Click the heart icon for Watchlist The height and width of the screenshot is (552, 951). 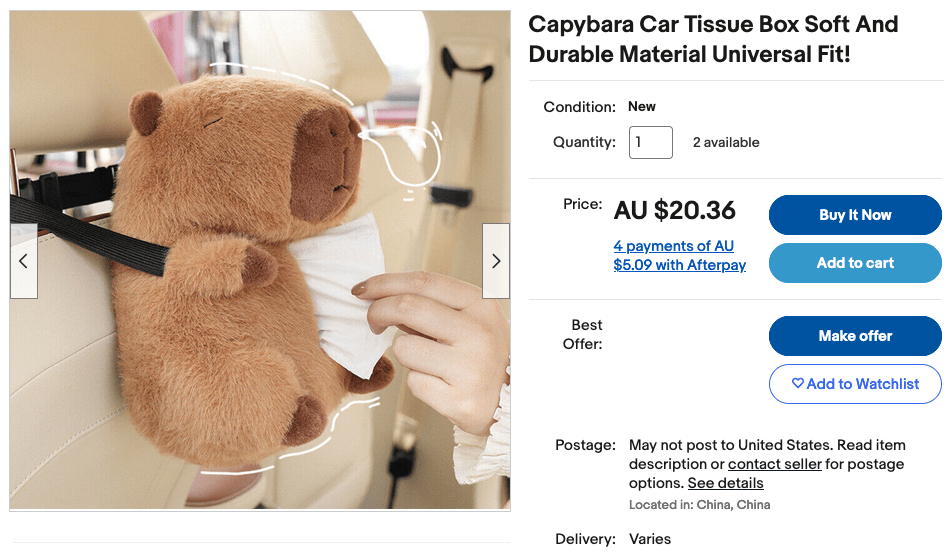797,383
